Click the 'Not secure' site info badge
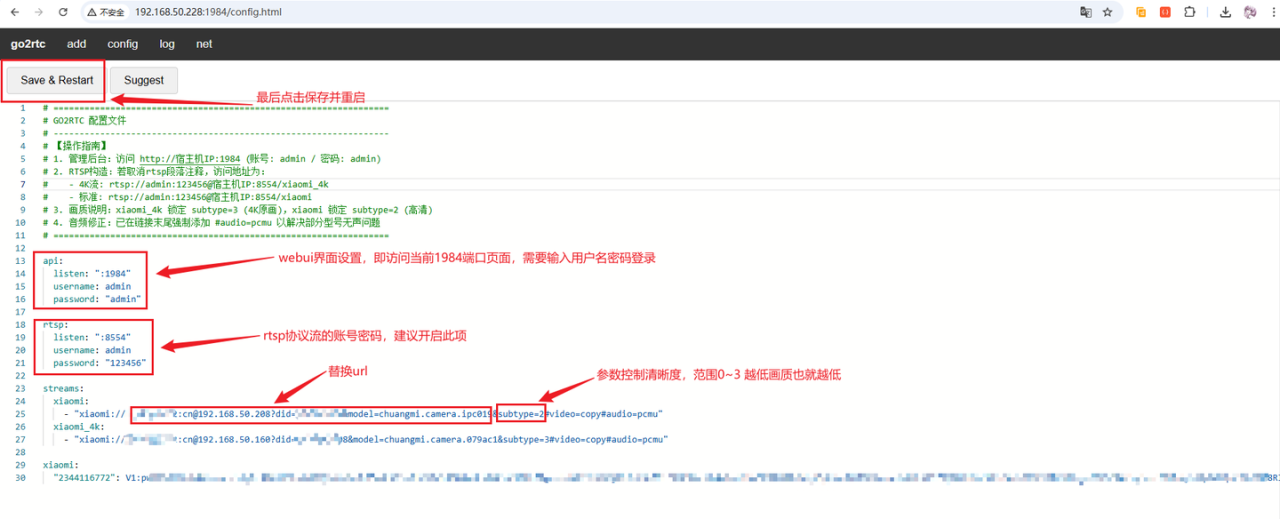Screen dimensions: 1280x519 106,12
